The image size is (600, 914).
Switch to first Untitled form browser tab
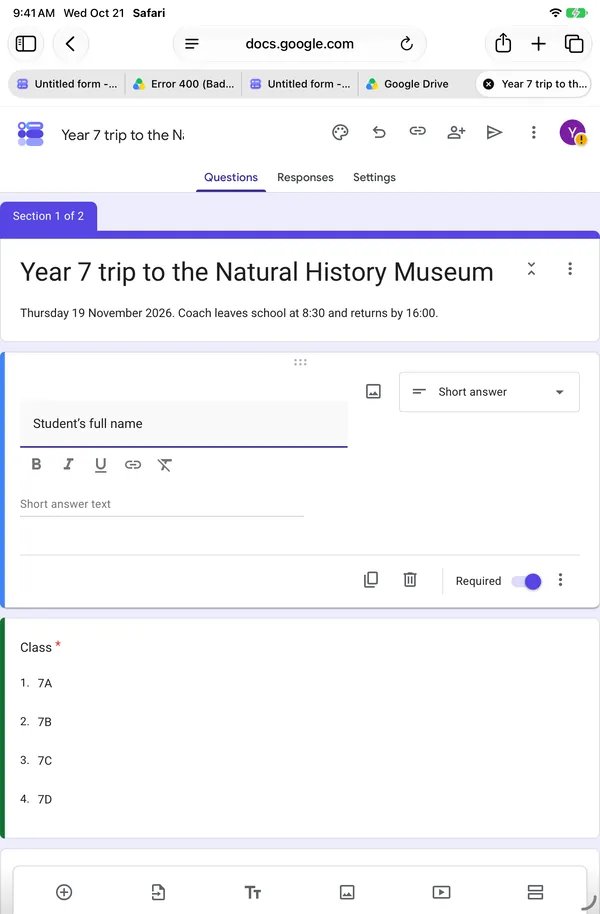[x=67, y=84]
